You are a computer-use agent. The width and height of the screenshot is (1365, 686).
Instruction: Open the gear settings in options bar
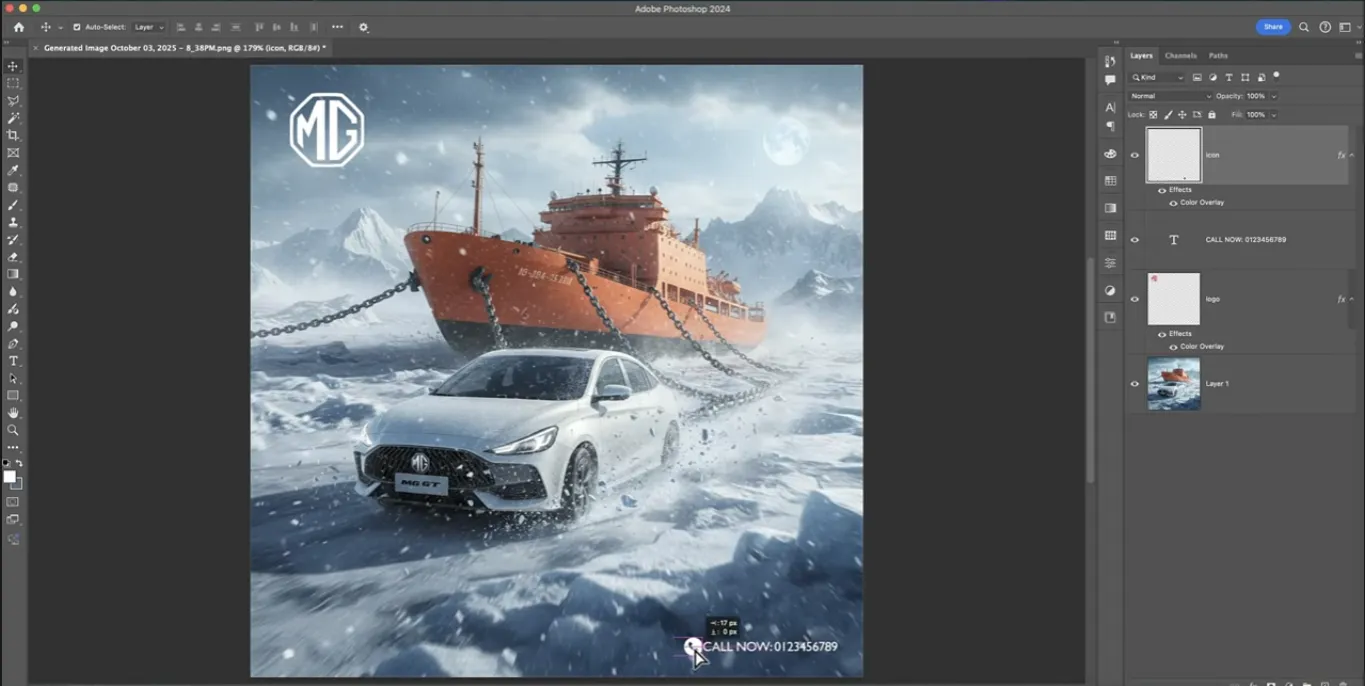[363, 27]
